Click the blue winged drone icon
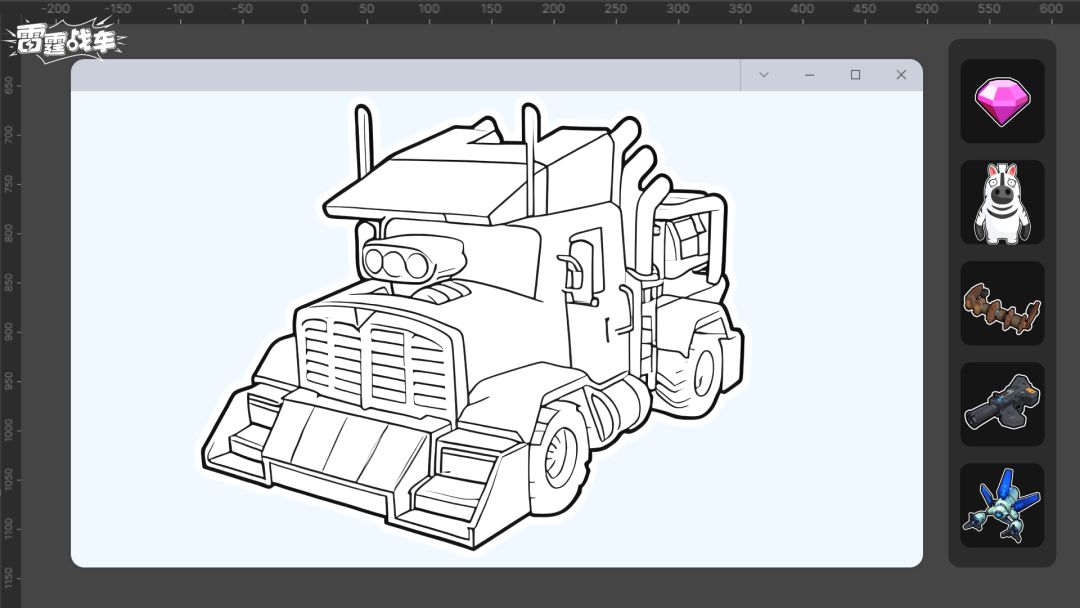The image size is (1080, 608). point(1002,506)
